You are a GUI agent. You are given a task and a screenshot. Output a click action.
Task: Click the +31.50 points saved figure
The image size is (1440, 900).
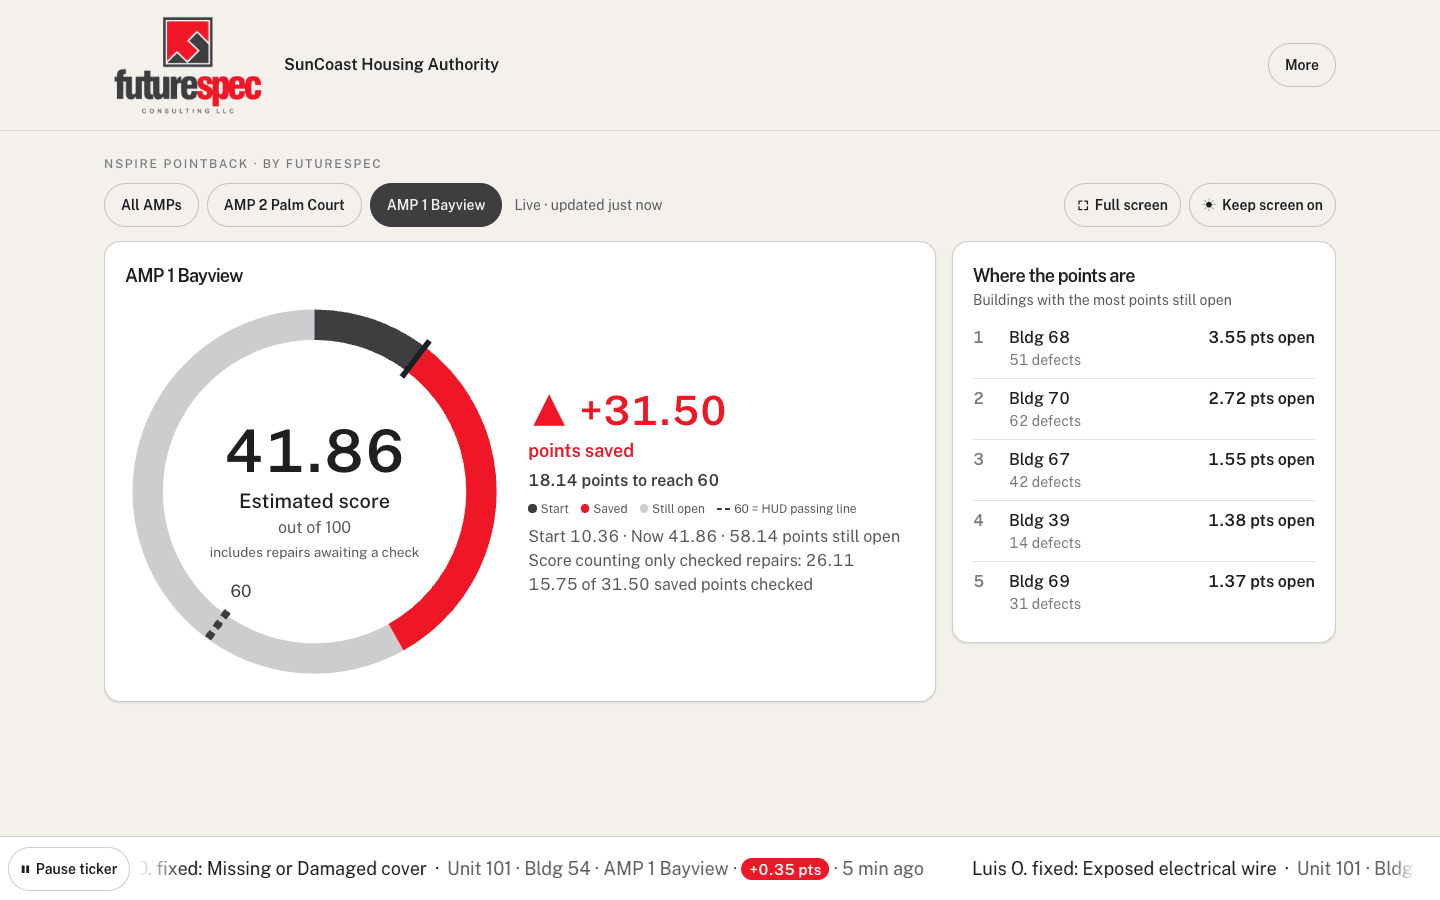click(653, 410)
